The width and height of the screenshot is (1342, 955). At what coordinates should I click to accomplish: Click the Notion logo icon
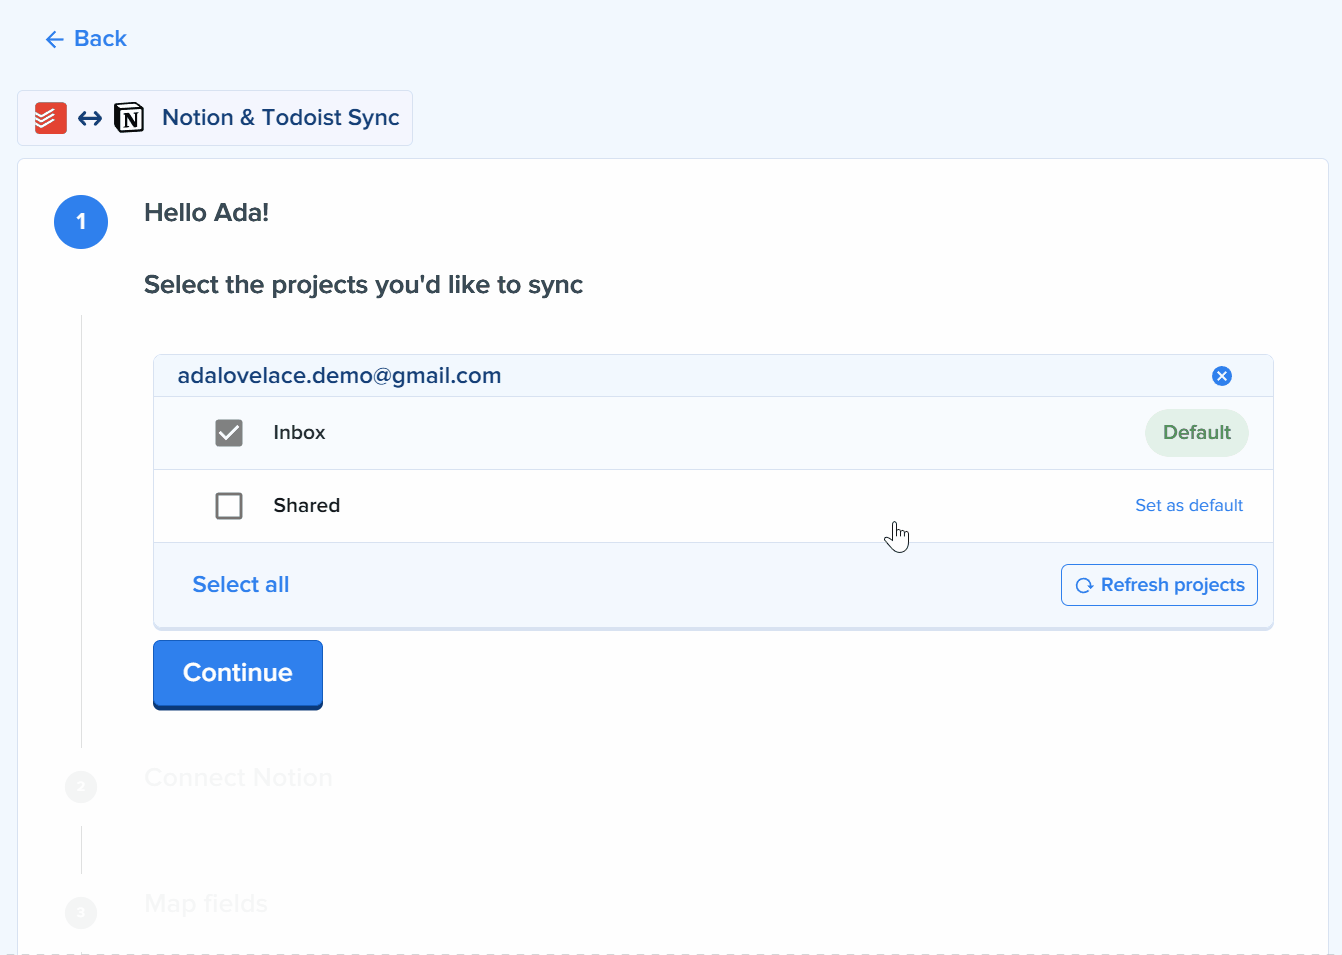[129, 118]
